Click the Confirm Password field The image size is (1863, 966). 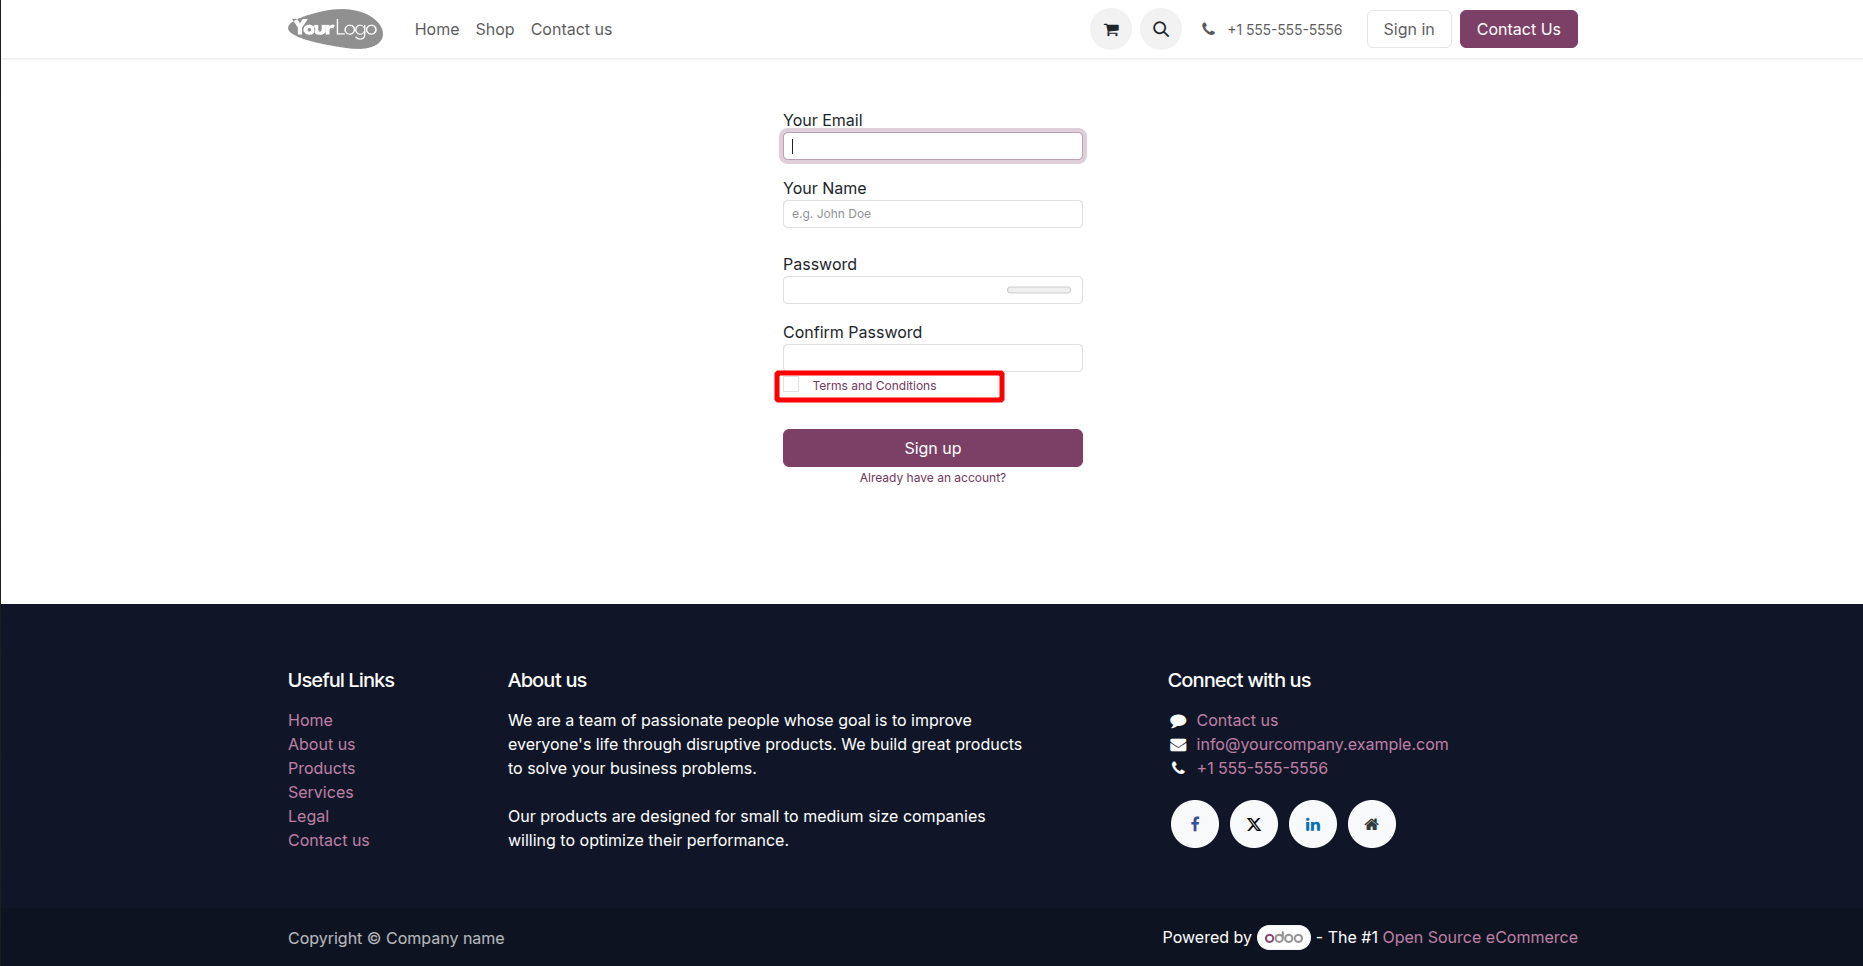click(932, 358)
